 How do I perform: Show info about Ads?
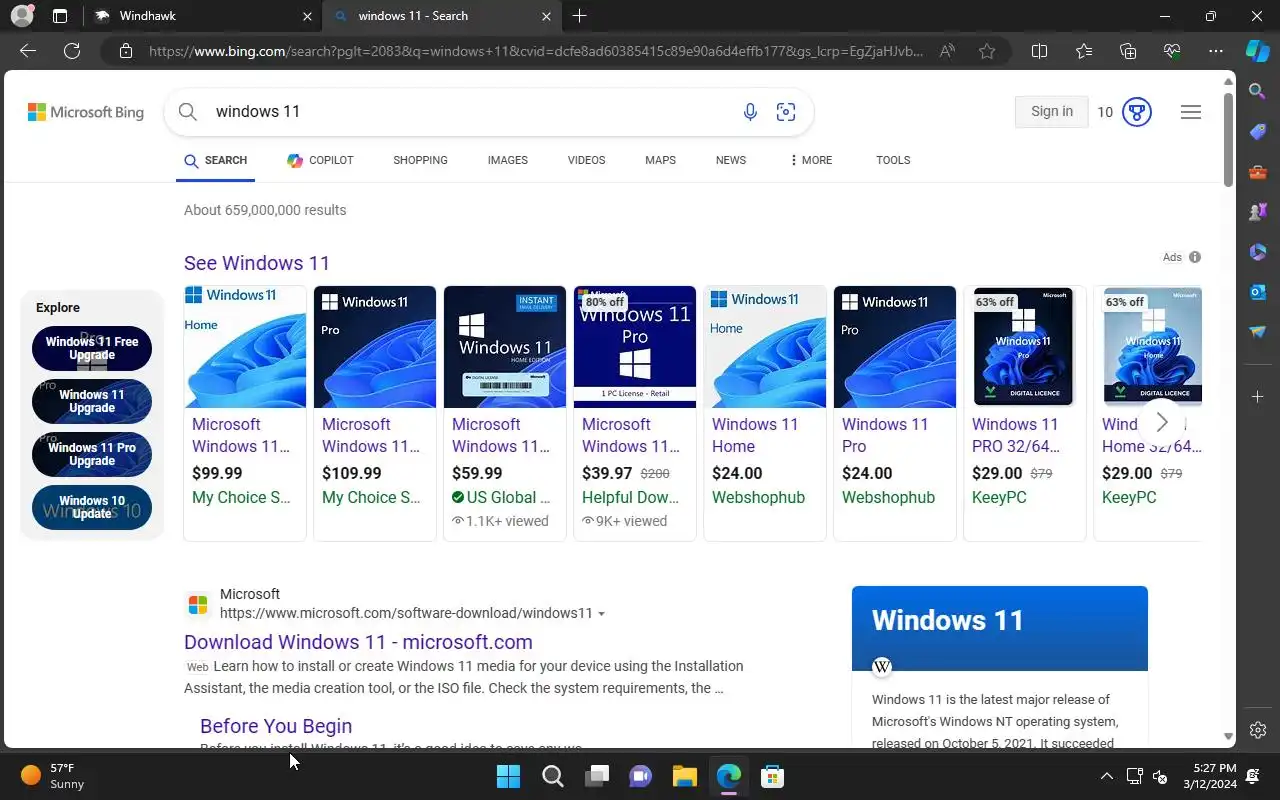[x=1195, y=257]
